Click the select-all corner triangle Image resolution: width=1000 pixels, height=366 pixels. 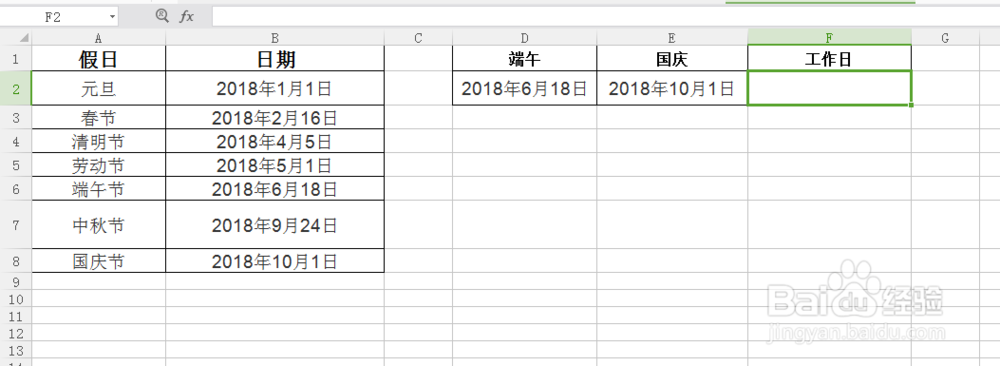(23, 38)
